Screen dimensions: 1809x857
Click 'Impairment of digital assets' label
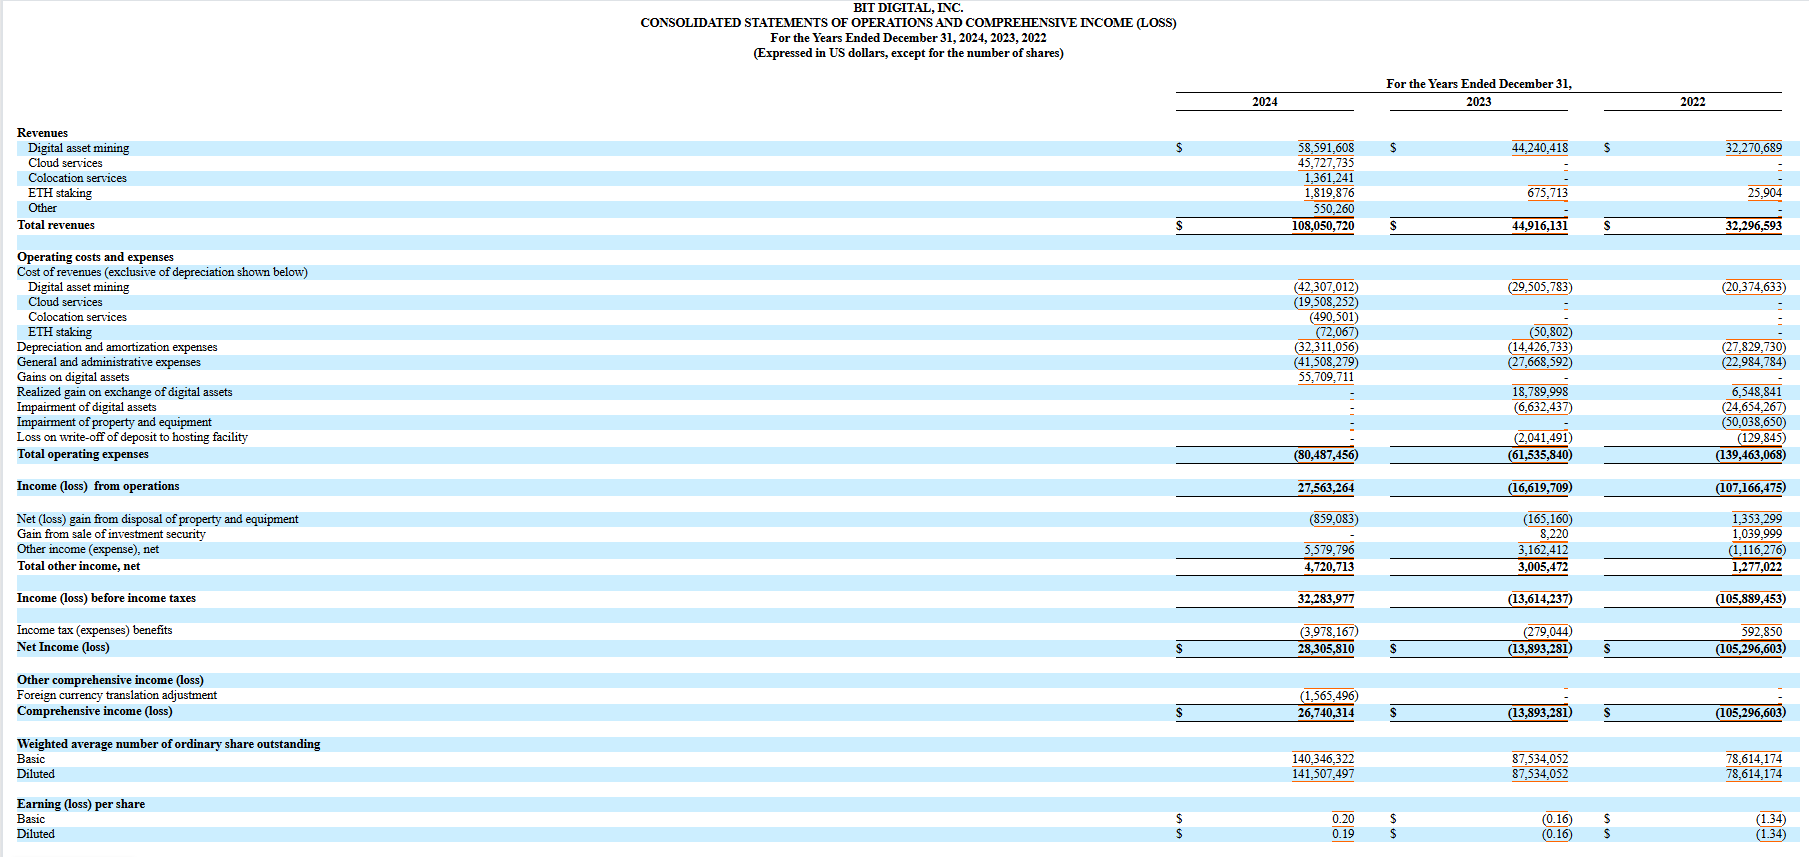click(87, 407)
